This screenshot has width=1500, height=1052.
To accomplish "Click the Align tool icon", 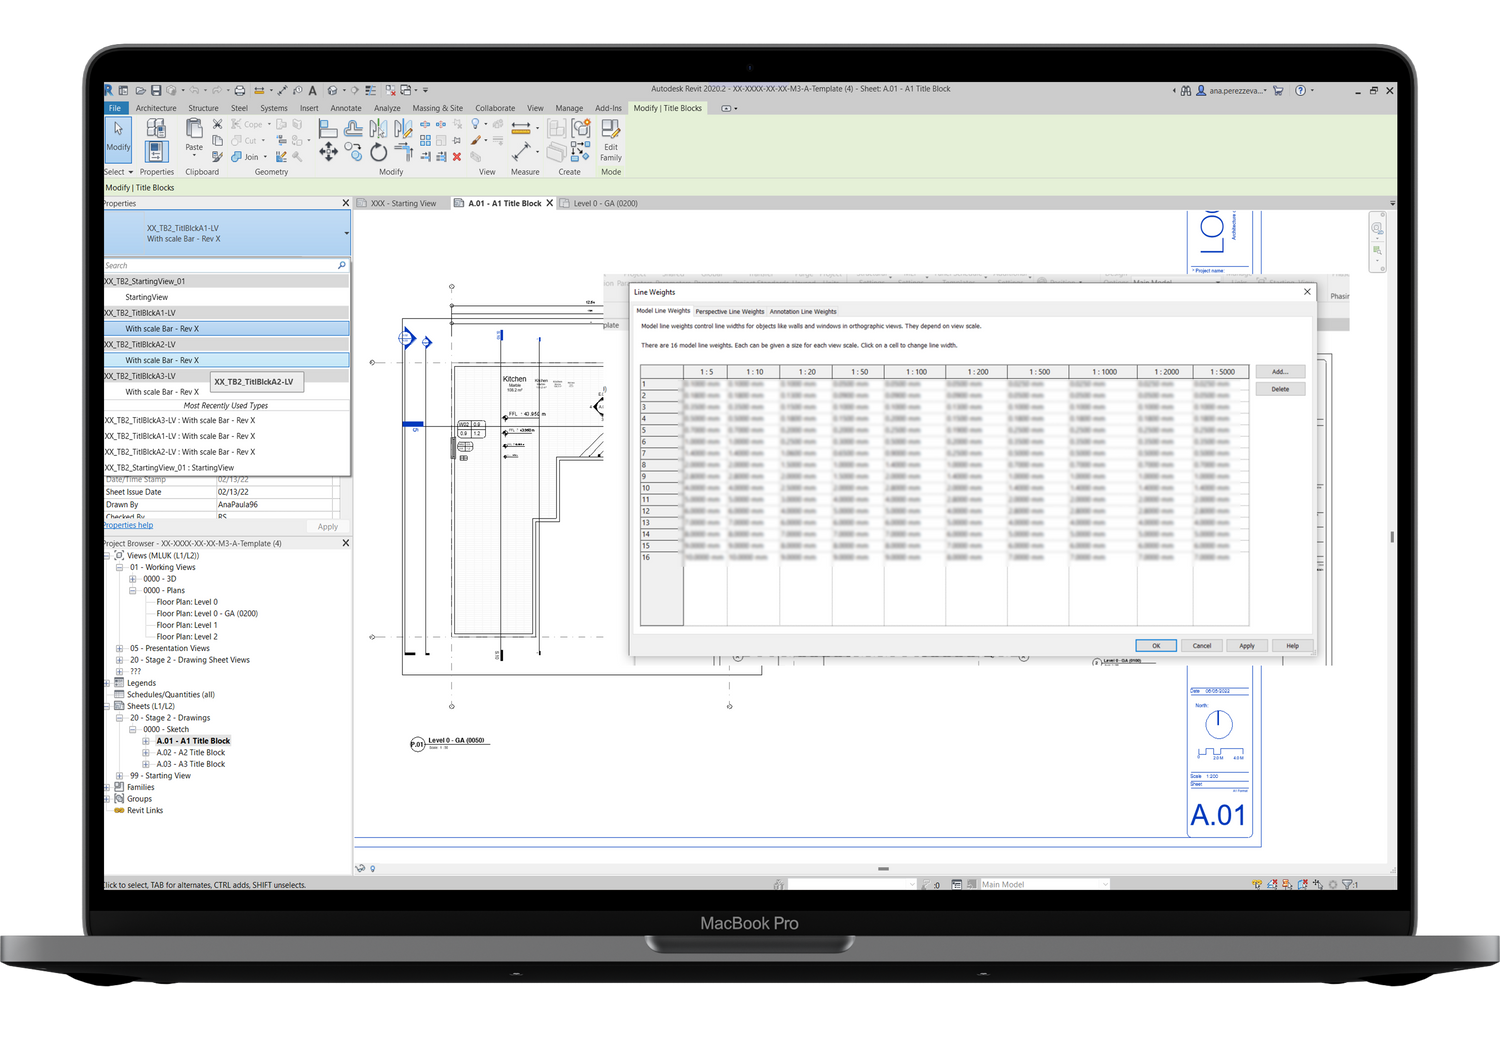I will pos(327,128).
